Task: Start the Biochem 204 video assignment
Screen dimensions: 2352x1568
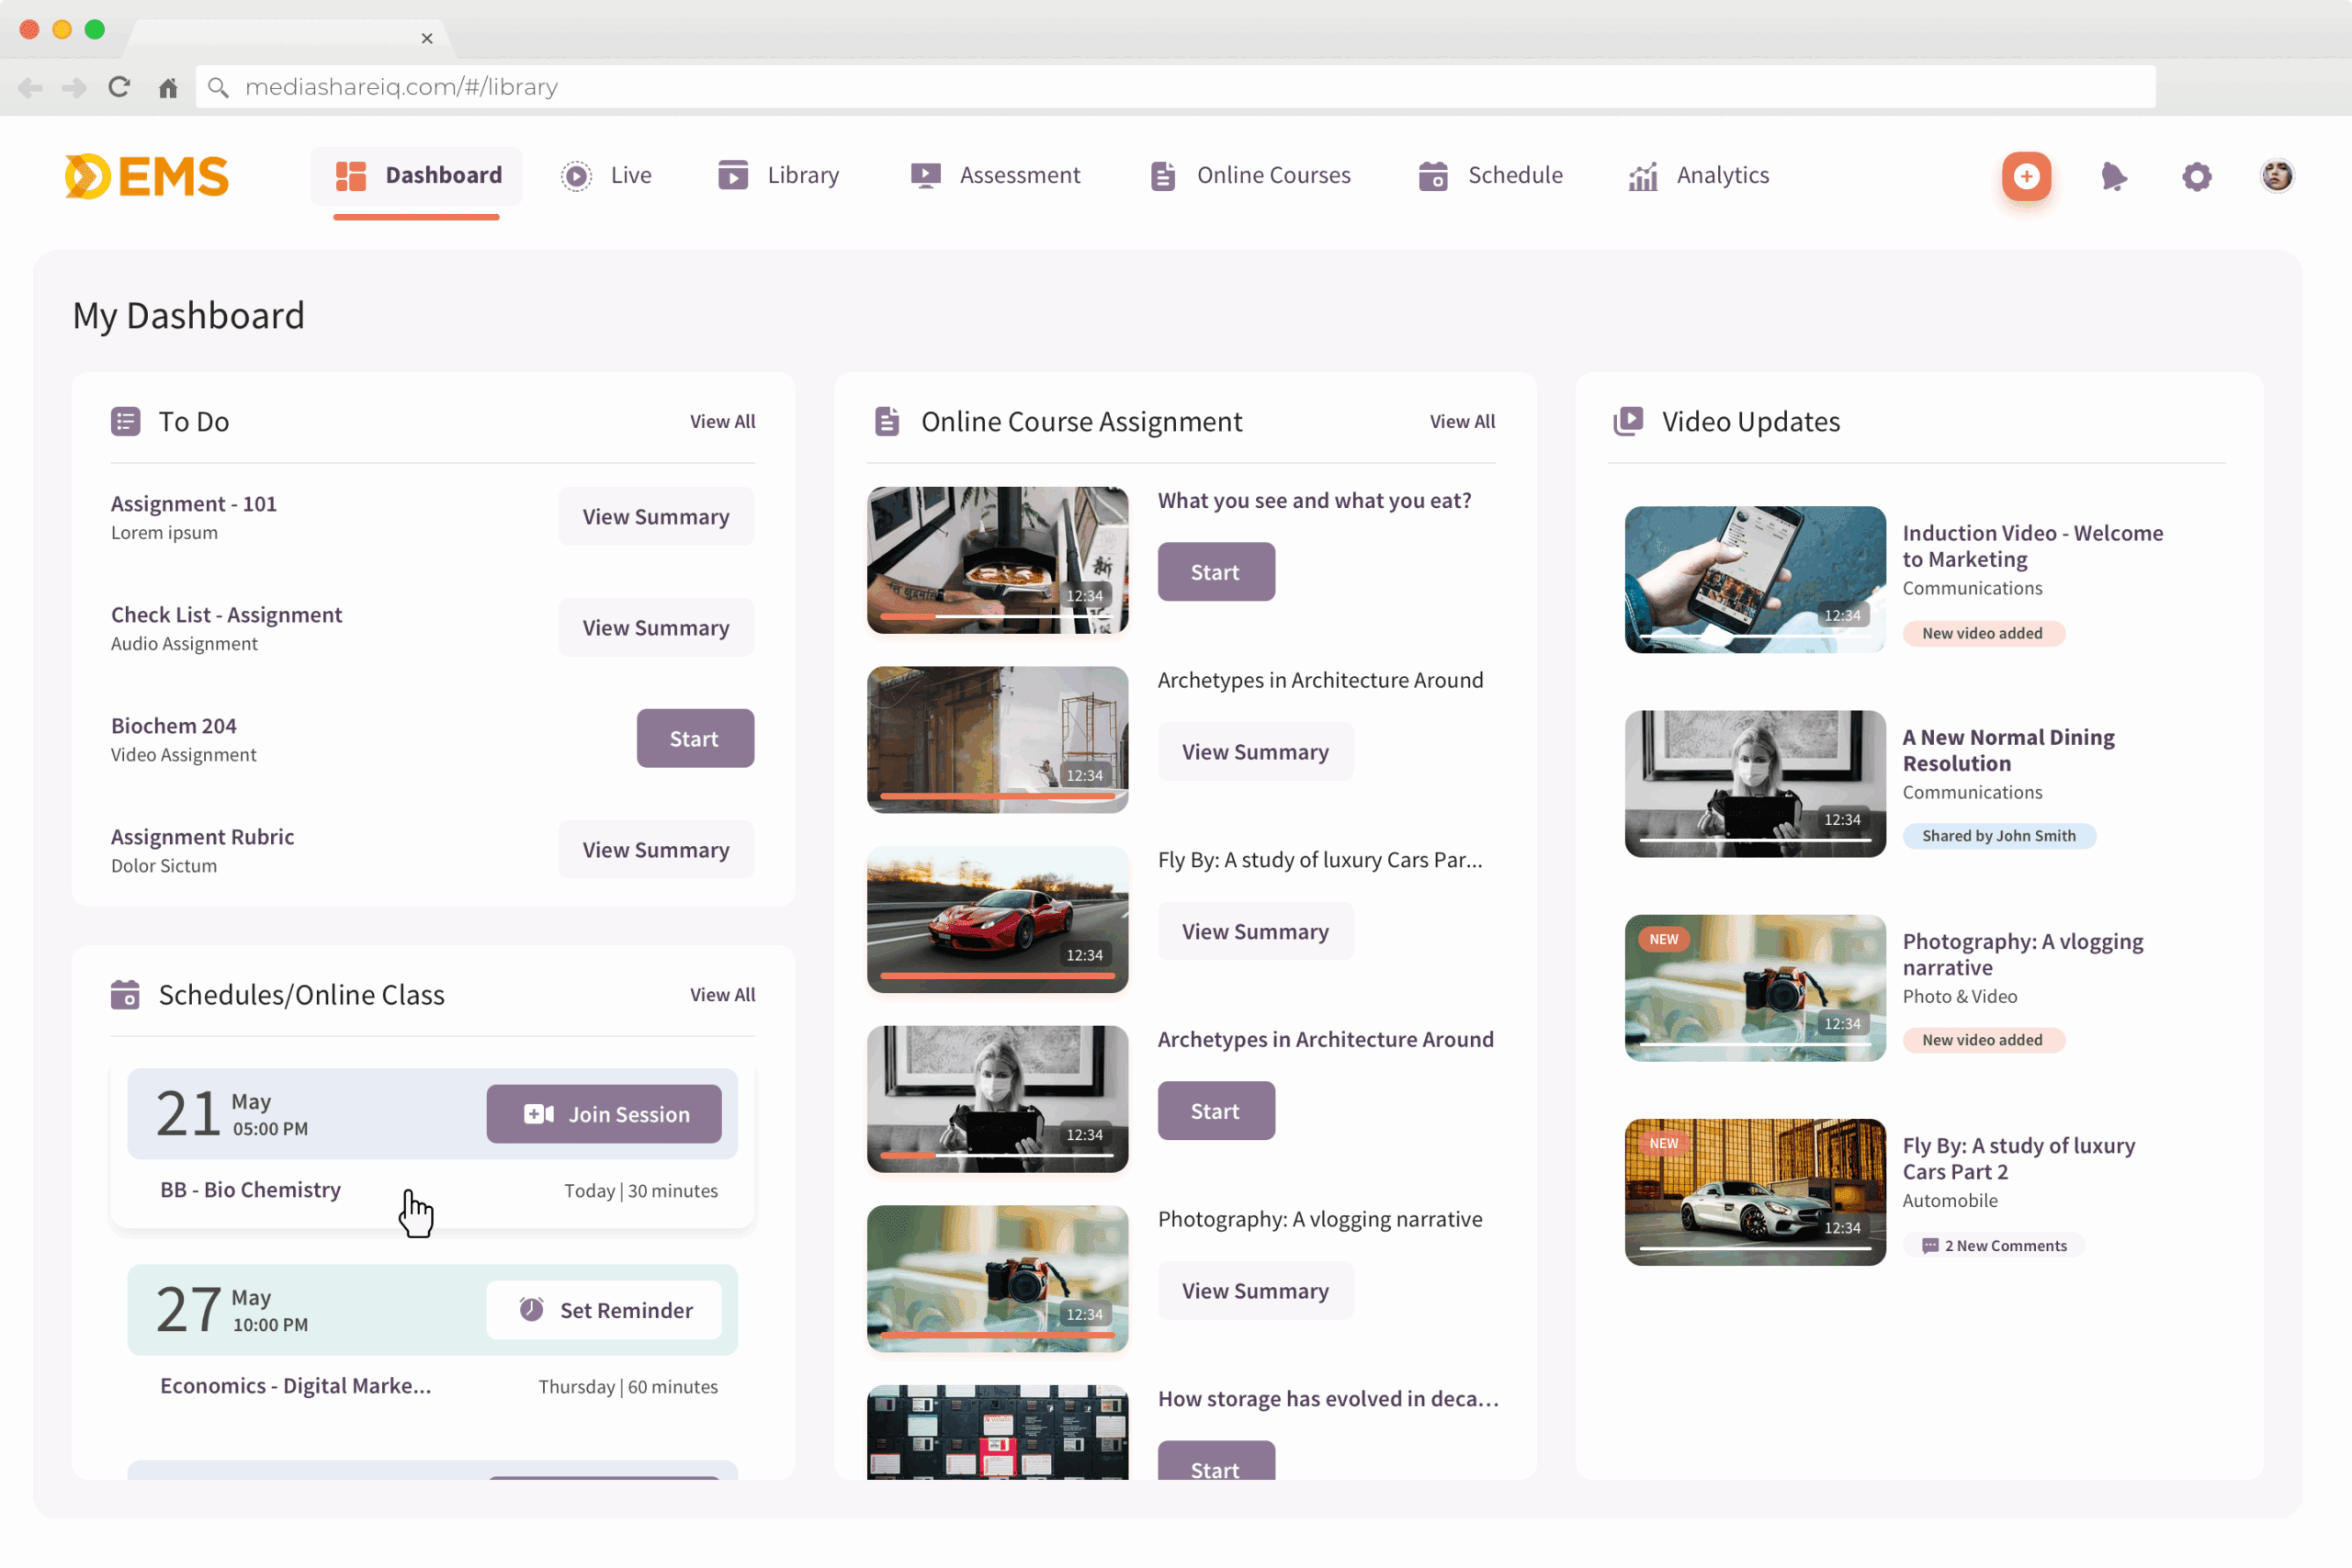Action: point(695,739)
